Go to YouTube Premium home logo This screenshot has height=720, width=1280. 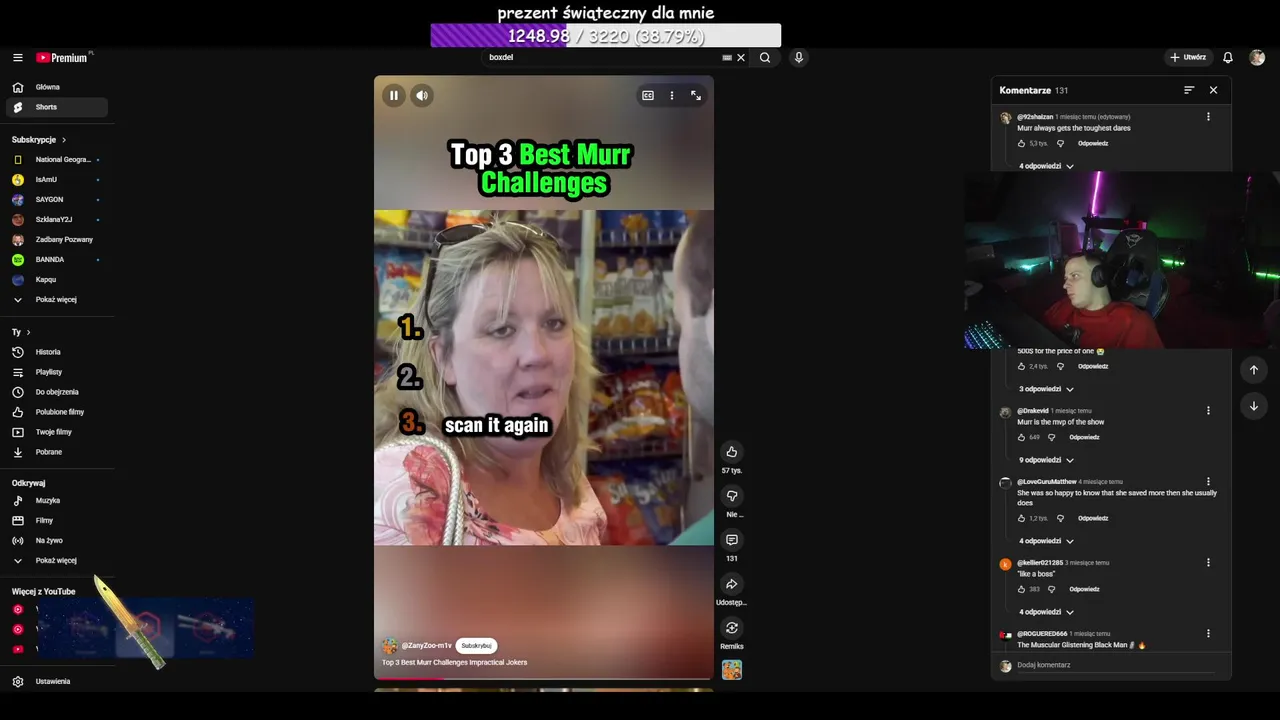(64, 58)
